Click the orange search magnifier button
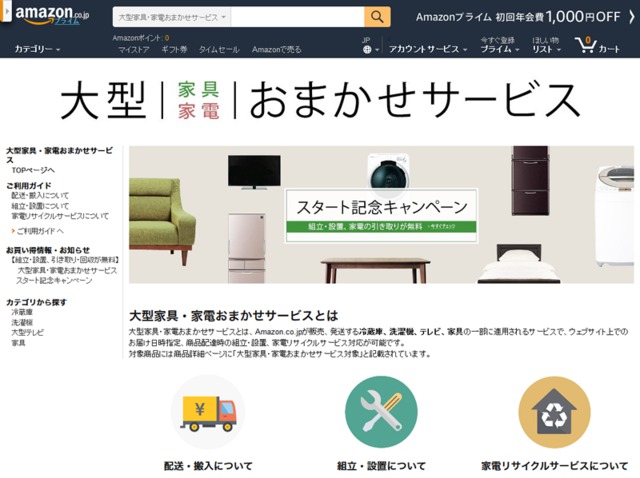Image resolution: width=640 pixels, height=478 pixels. 377,17
